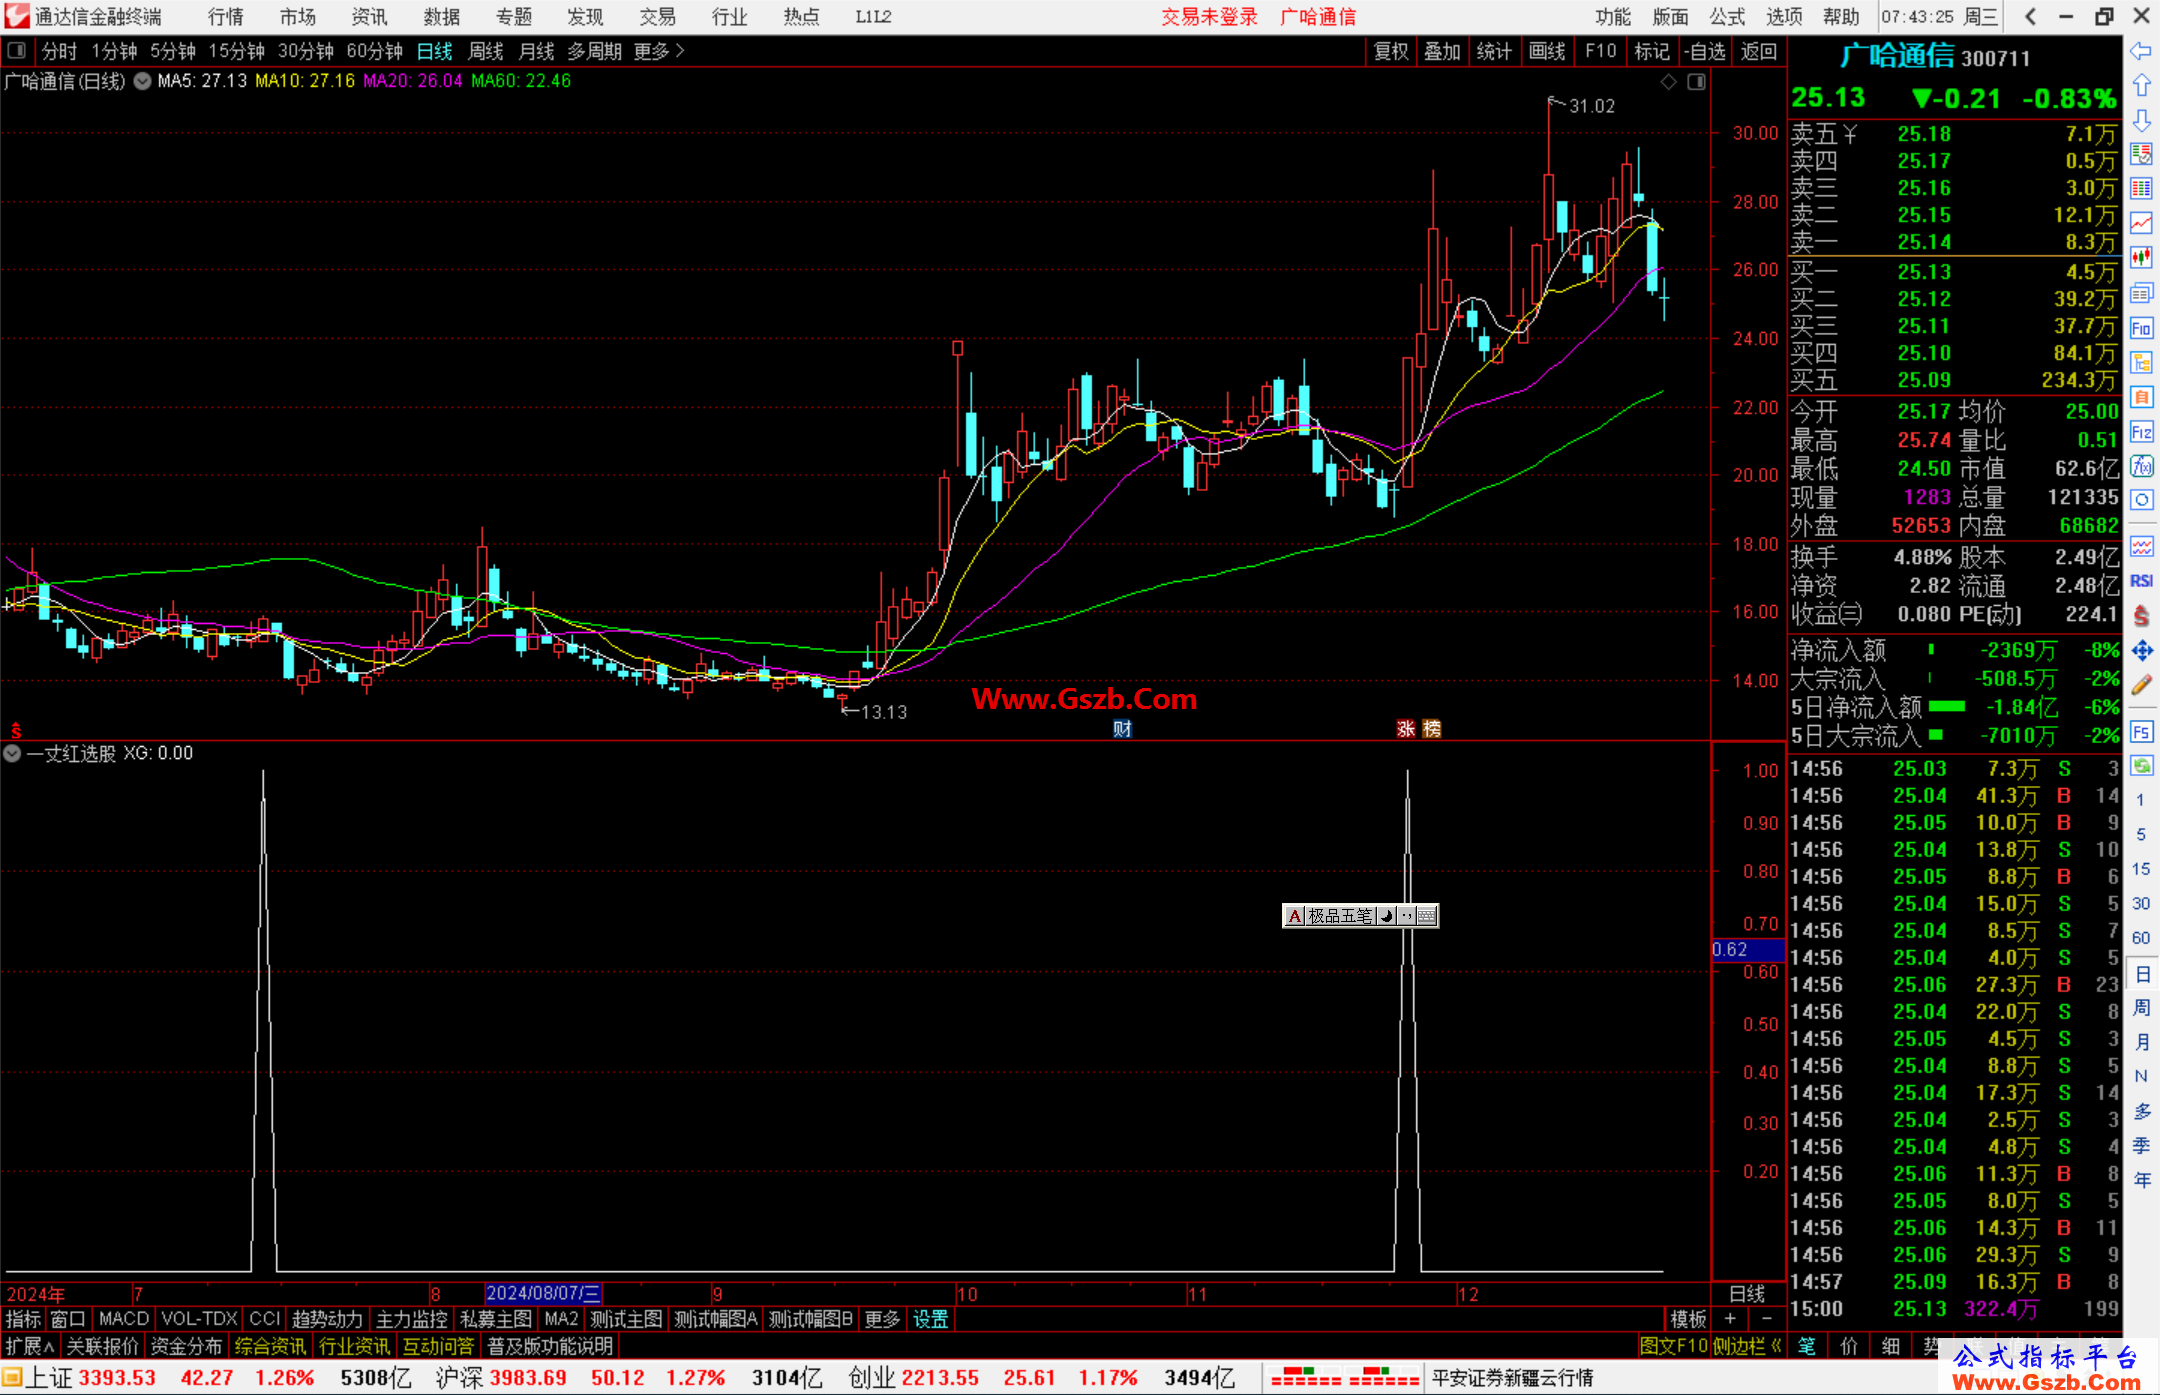Open the 多周期 multi-period option

(x=594, y=51)
